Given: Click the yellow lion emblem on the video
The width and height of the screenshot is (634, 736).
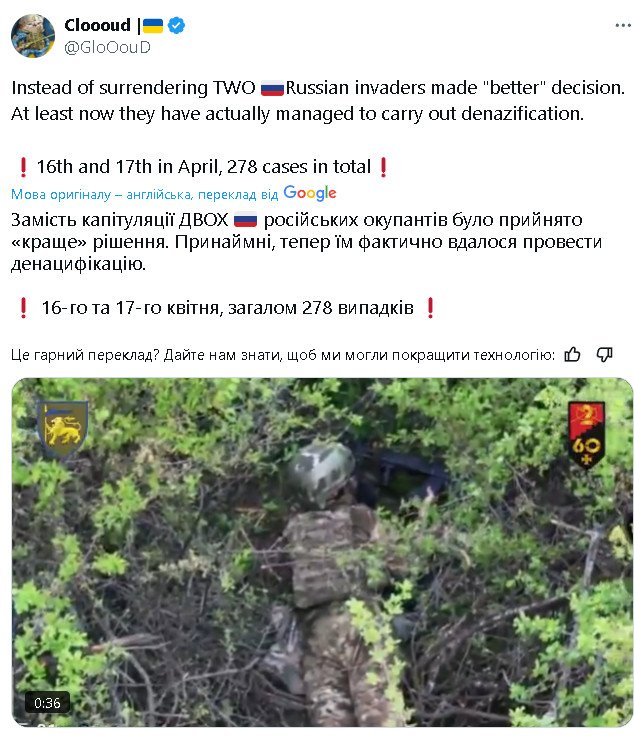Looking at the screenshot, I should coord(62,430).
